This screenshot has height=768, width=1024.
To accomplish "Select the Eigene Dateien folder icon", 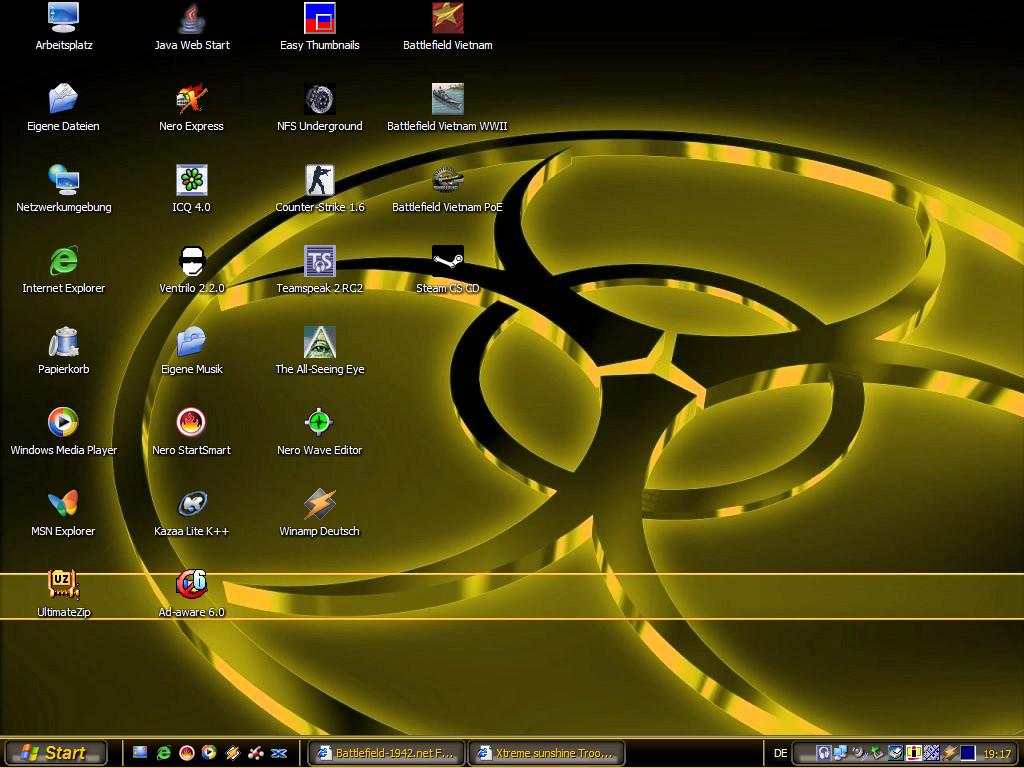I will 63,108.
